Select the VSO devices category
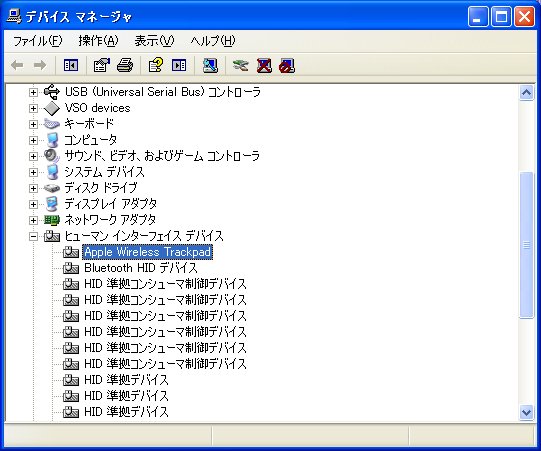This screenshot has width=541, height=451. (x=97, y=108)
